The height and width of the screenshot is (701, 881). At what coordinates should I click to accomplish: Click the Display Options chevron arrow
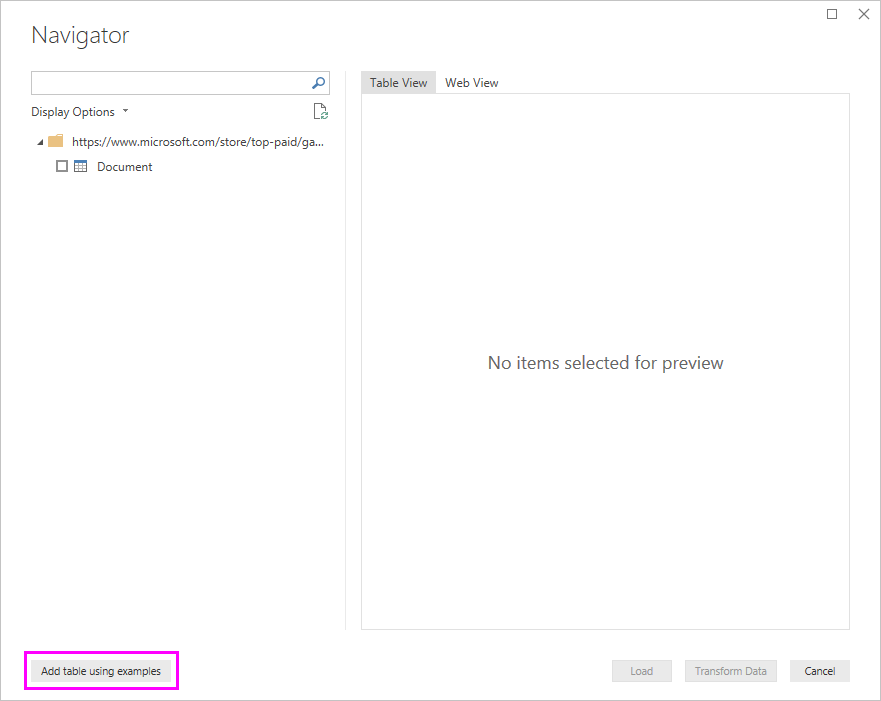(x=125, y=111)
